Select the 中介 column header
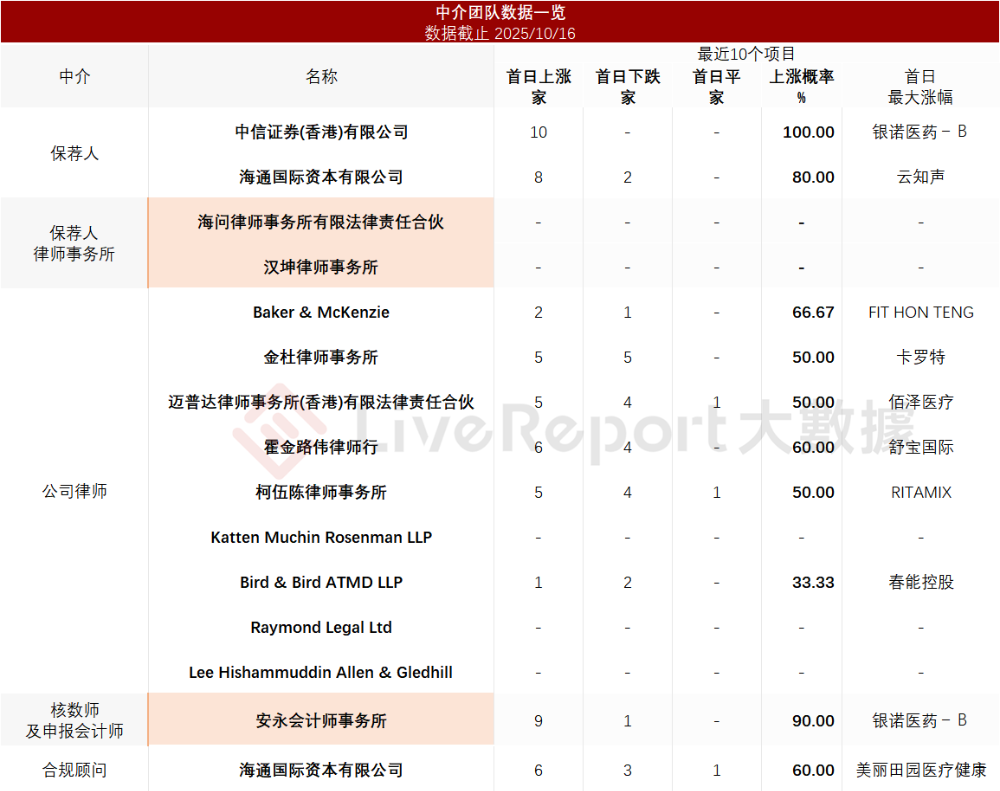 tap(75, 77)
